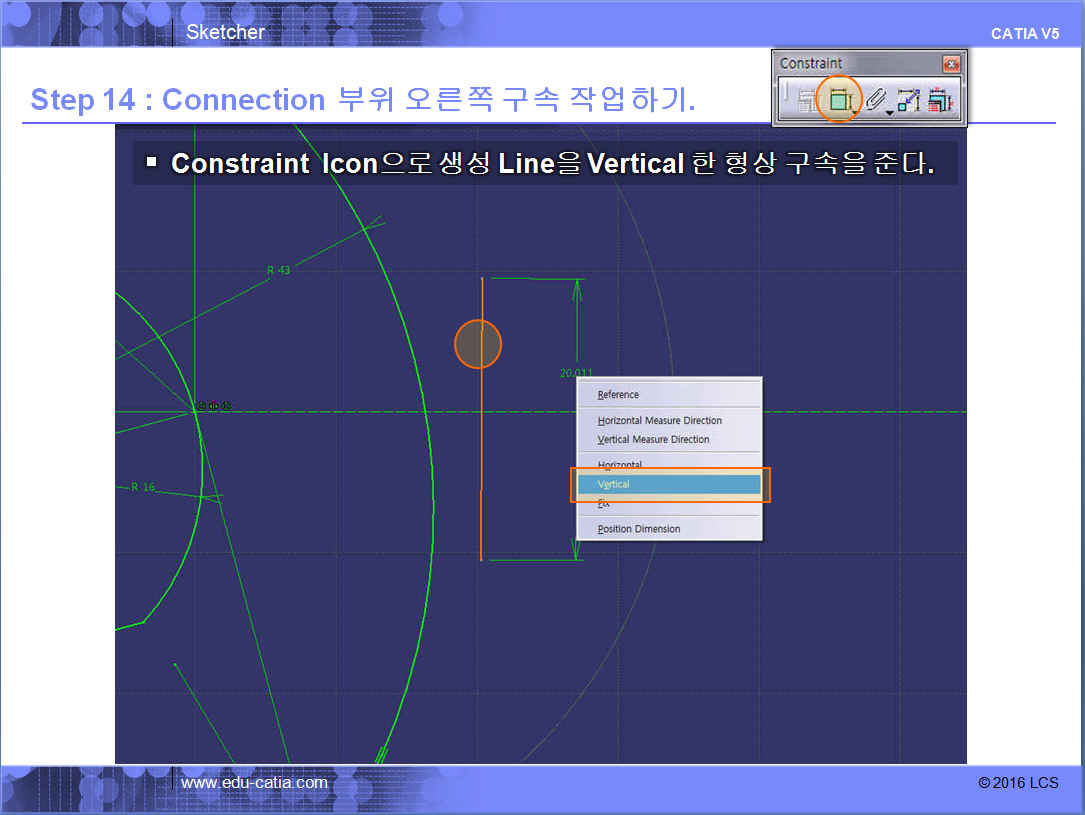This screenshot has width=1085, height=815.
Task: Select the highlighted Constraint tool icon
Action: point(838,100)
